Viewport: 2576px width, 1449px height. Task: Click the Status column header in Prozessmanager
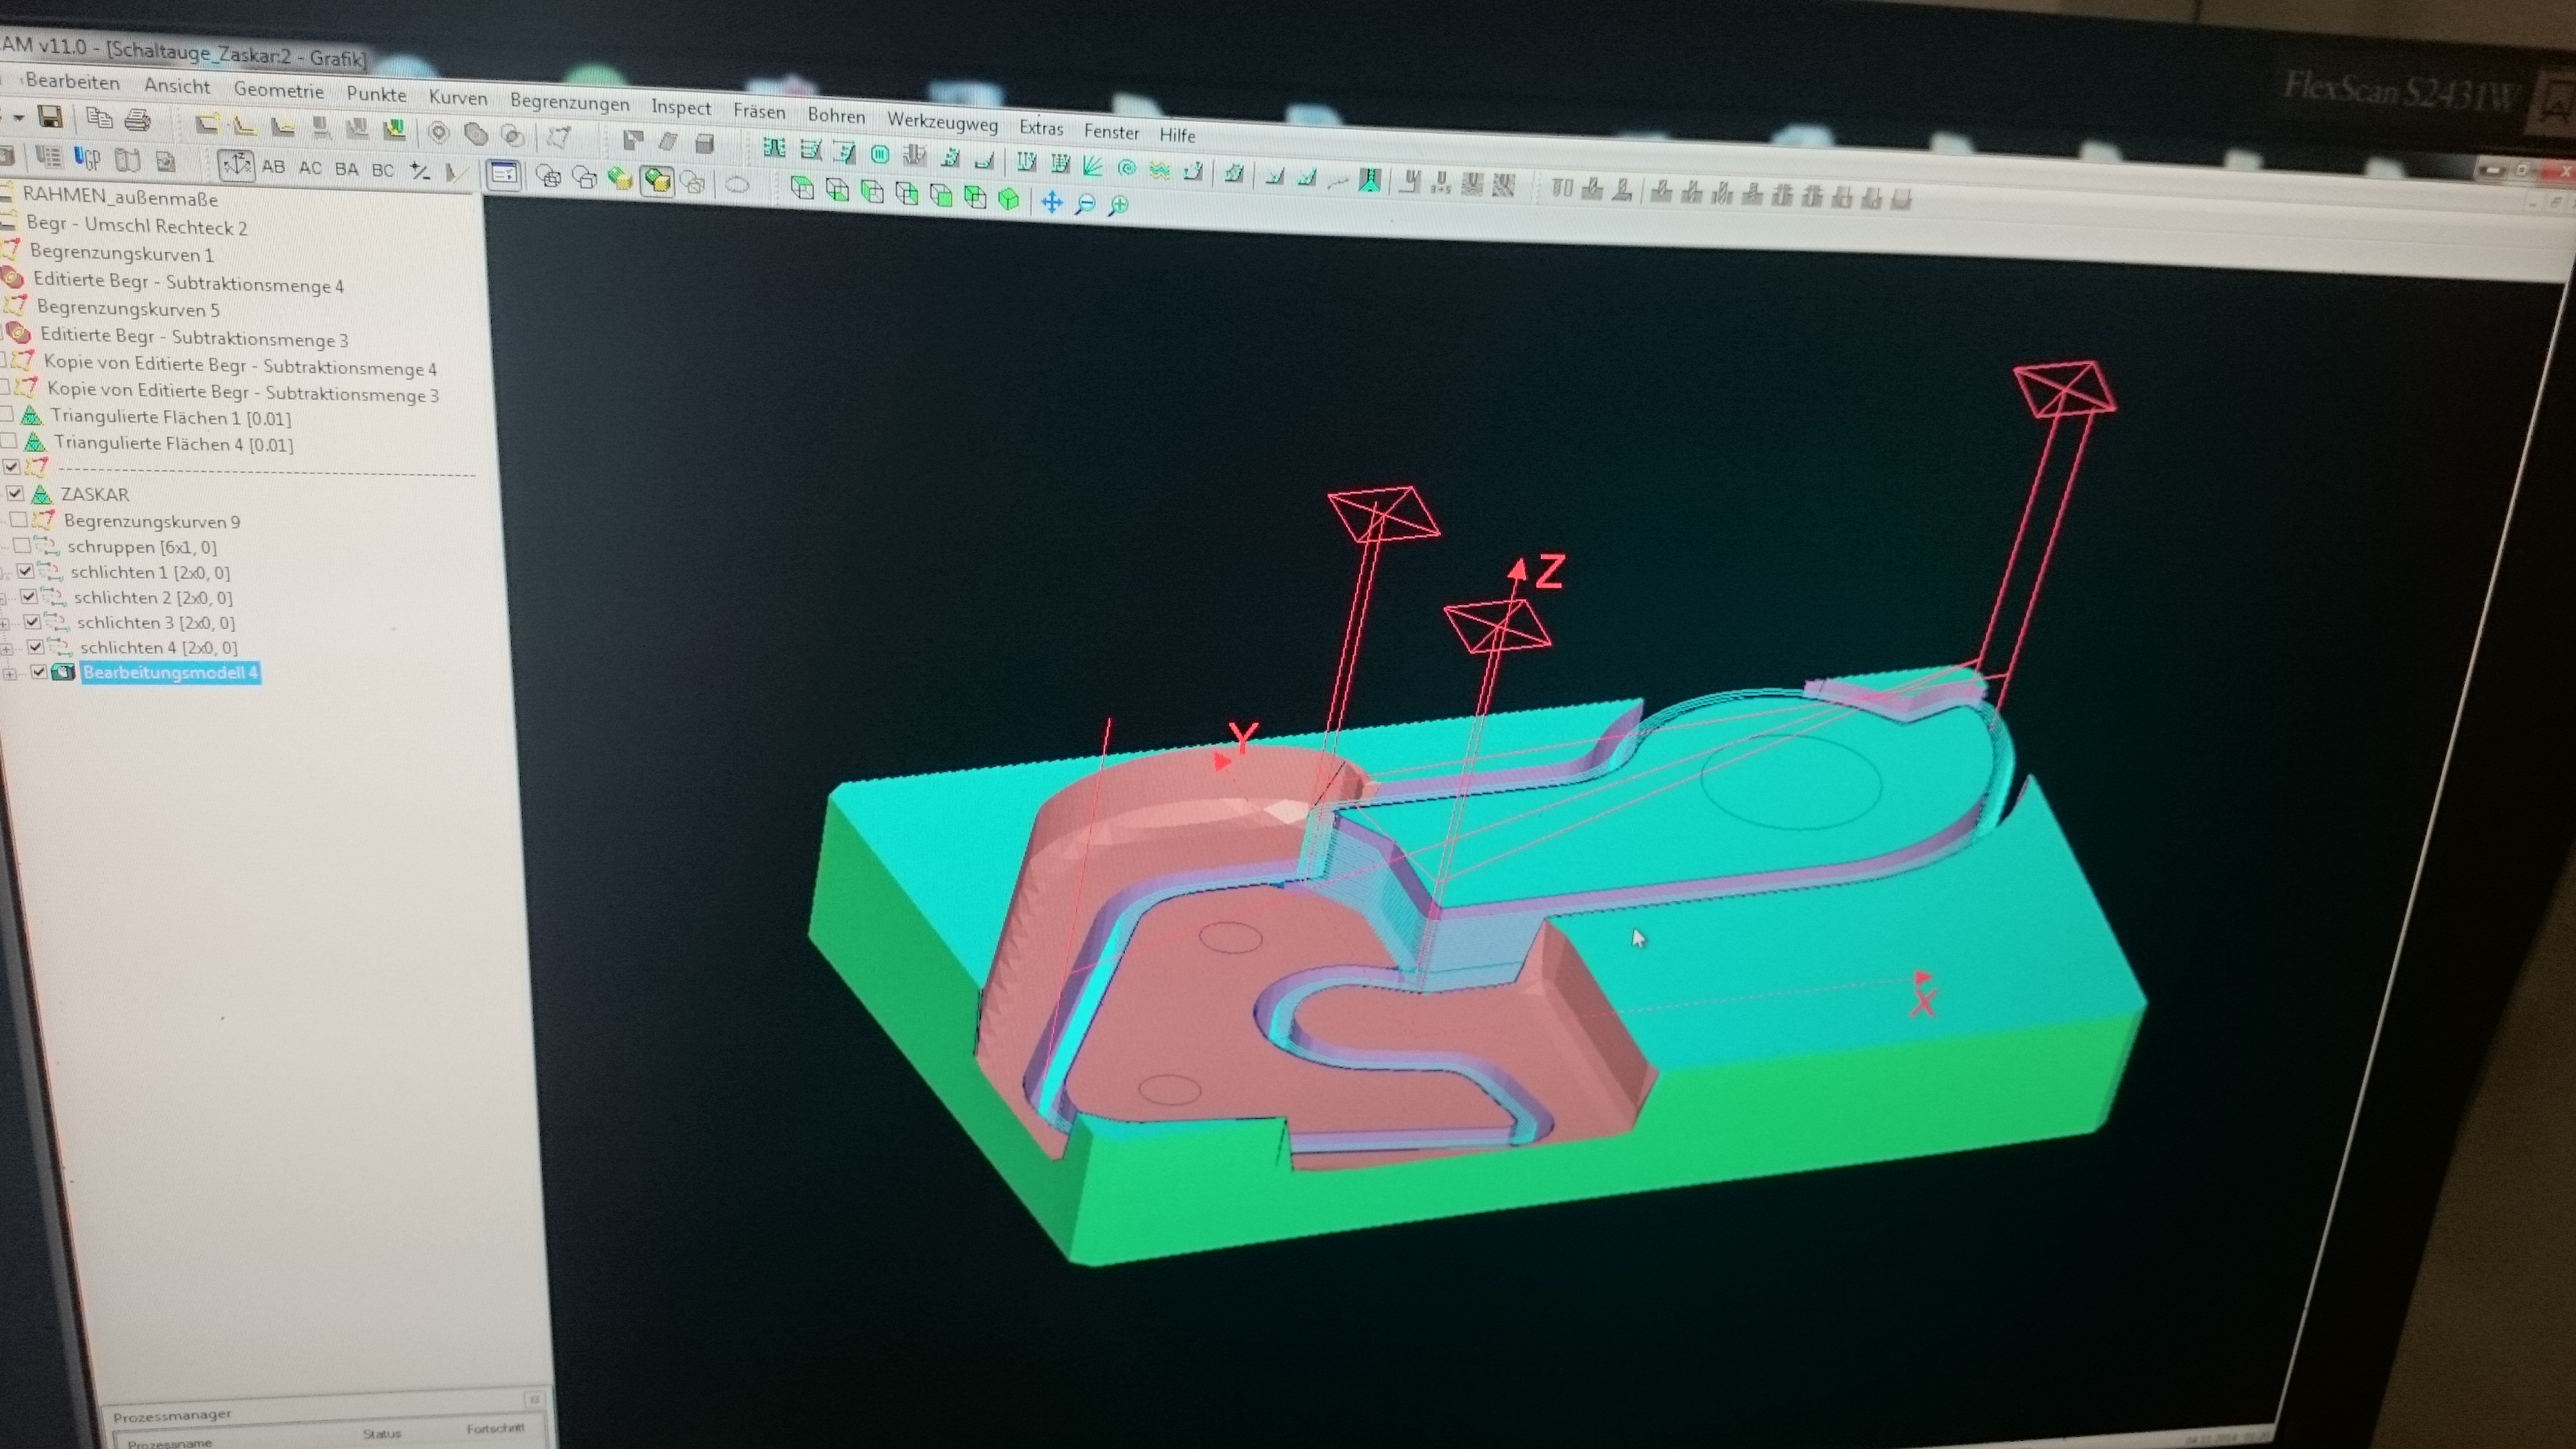click(x=381, y=1433)
